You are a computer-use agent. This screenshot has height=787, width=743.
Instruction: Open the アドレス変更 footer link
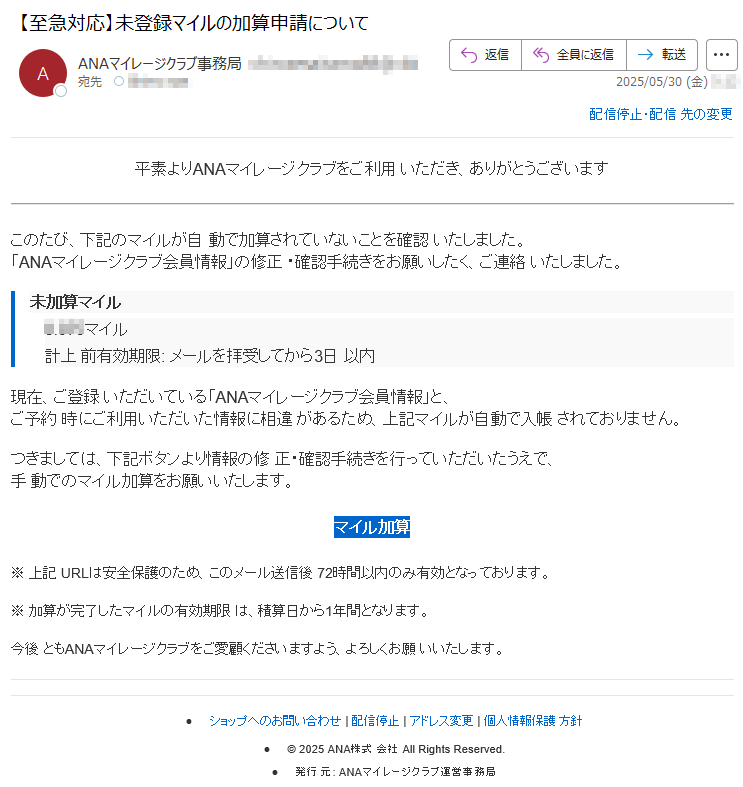pyautogui.click(x=441, y=721)
